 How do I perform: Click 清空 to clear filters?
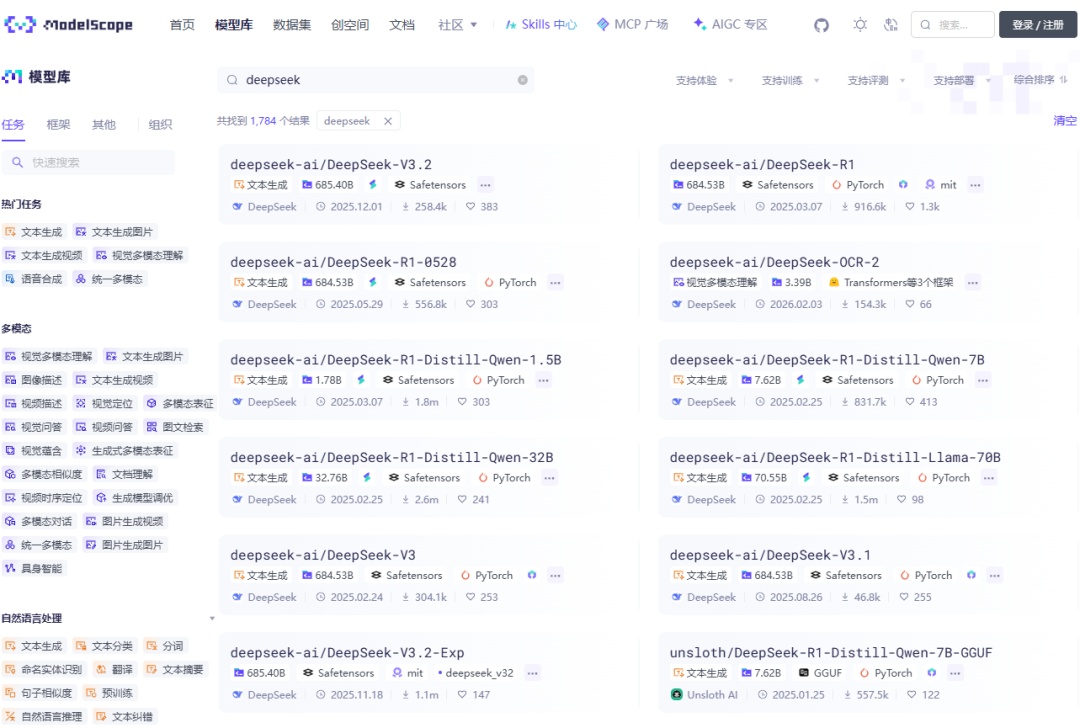click(x=1065, y=121)
